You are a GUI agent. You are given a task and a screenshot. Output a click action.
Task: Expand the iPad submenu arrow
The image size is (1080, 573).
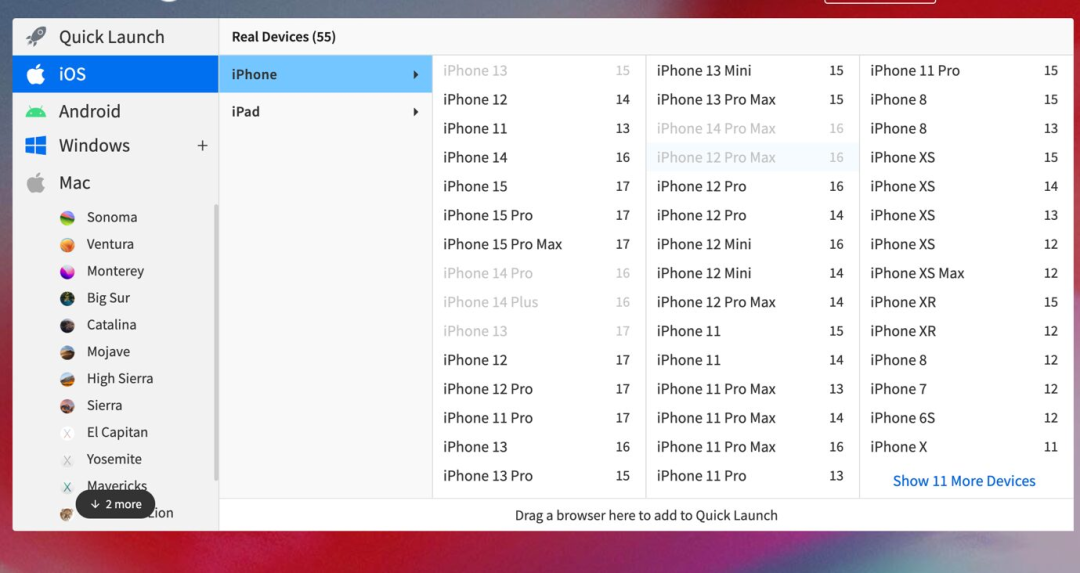coord(415,112)
